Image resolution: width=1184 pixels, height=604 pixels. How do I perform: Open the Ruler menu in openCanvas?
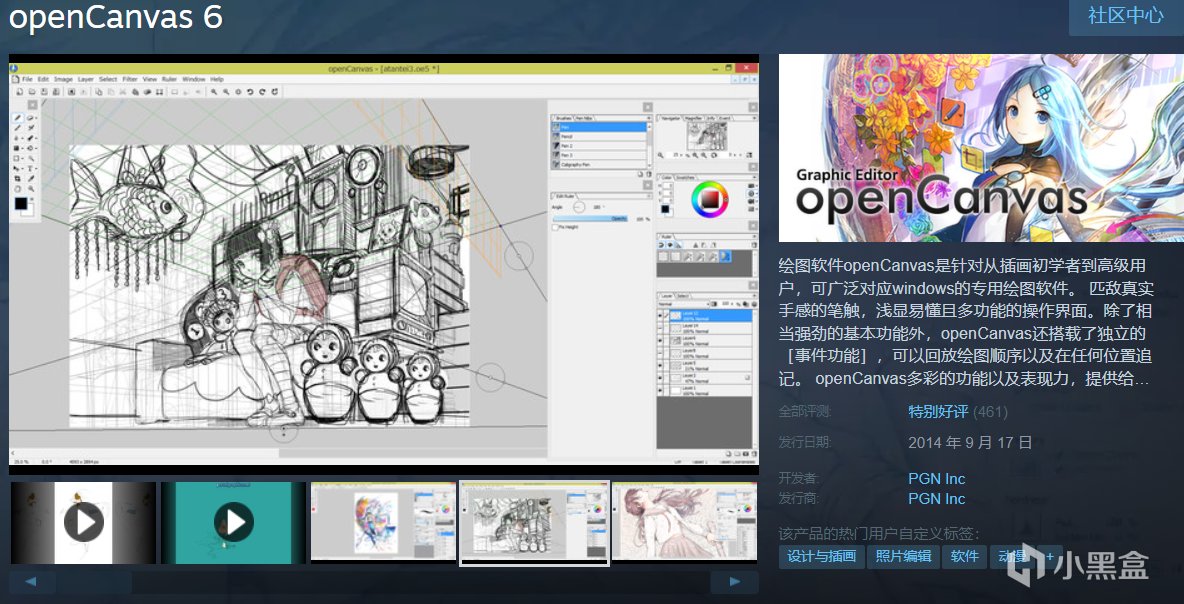tap(169, 79)
